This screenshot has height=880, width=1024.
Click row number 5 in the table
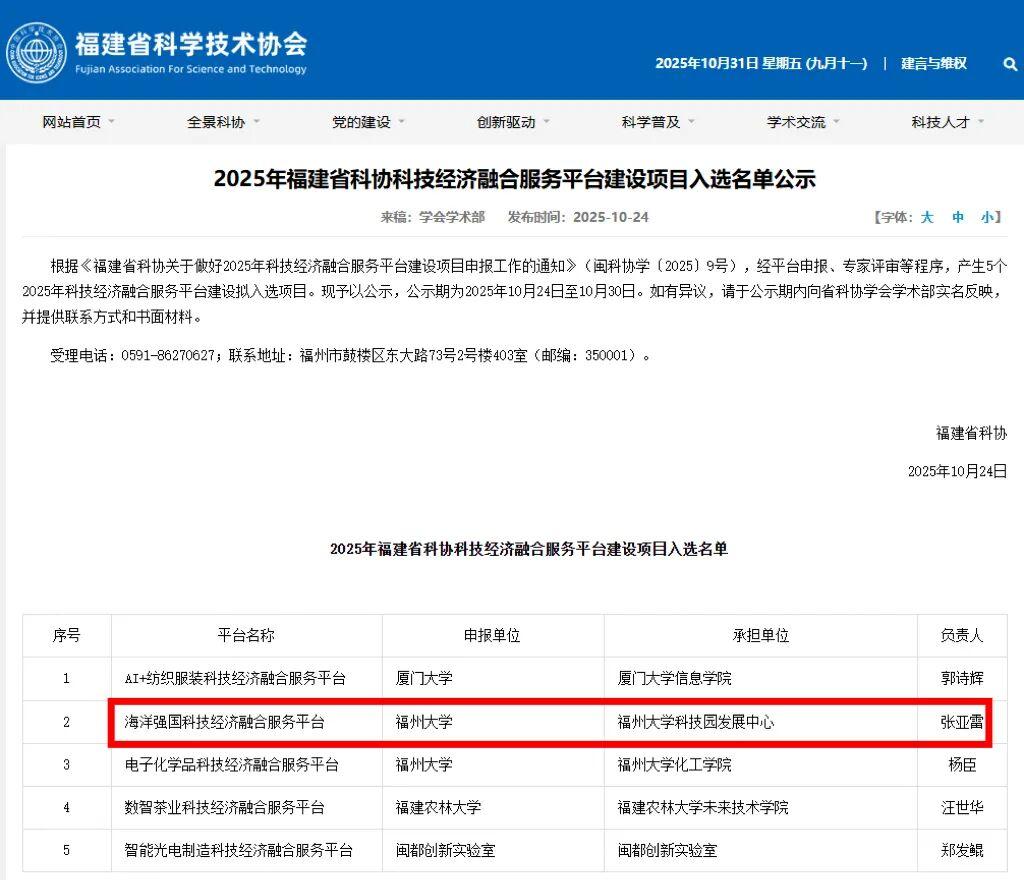(66, 851)
